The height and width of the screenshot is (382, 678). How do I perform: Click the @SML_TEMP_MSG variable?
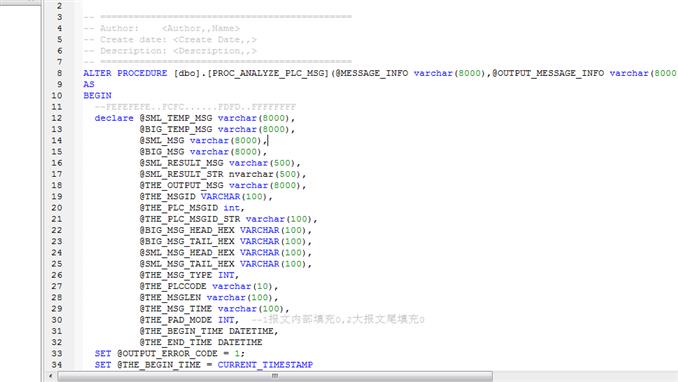pos(176,118)
